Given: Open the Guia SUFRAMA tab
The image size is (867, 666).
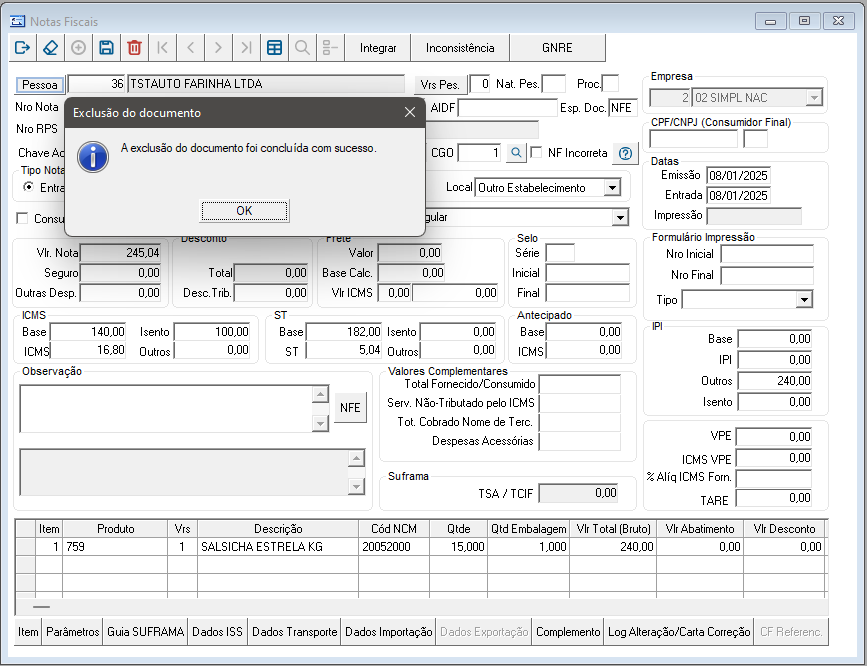Looking at the screenshot, I should [x=145, y=632].
